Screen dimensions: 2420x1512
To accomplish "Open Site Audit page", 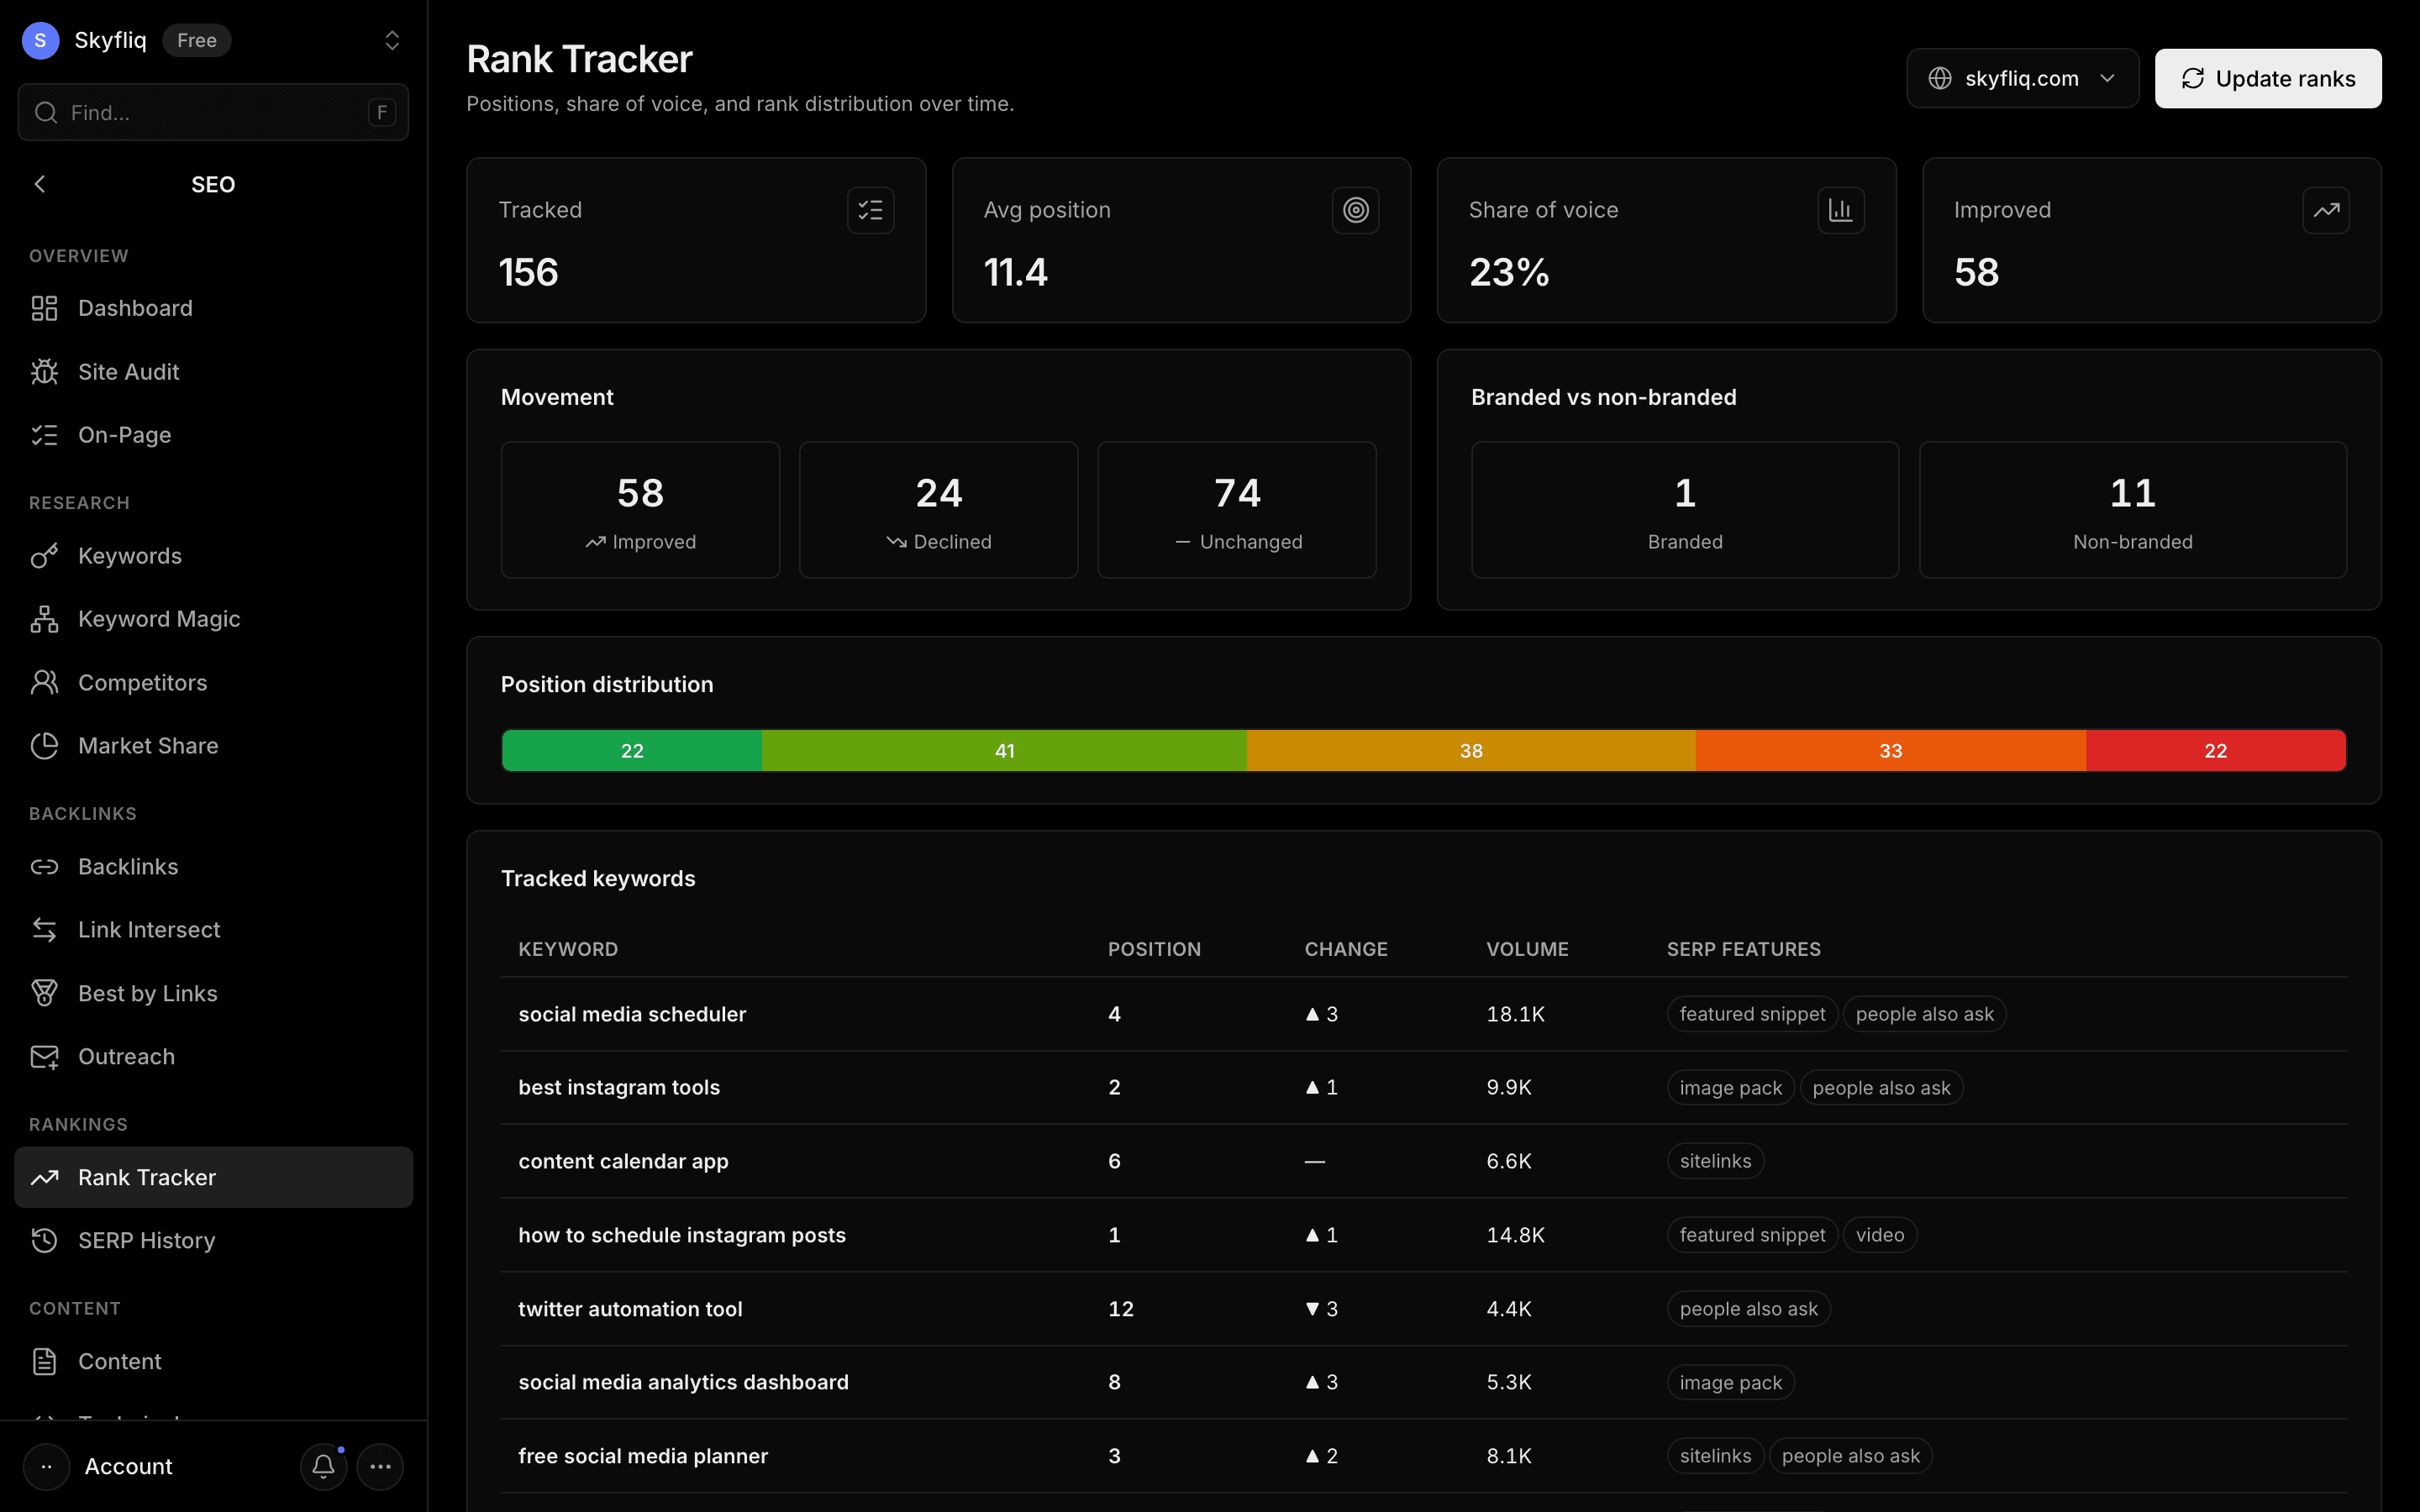I will pyautogui.click(x=213, y=371).
